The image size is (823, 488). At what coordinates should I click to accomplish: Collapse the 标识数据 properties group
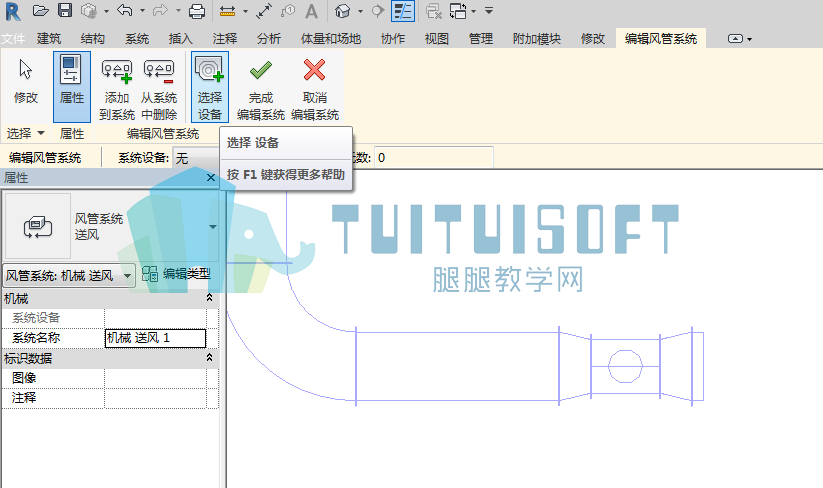click(209, 358)
